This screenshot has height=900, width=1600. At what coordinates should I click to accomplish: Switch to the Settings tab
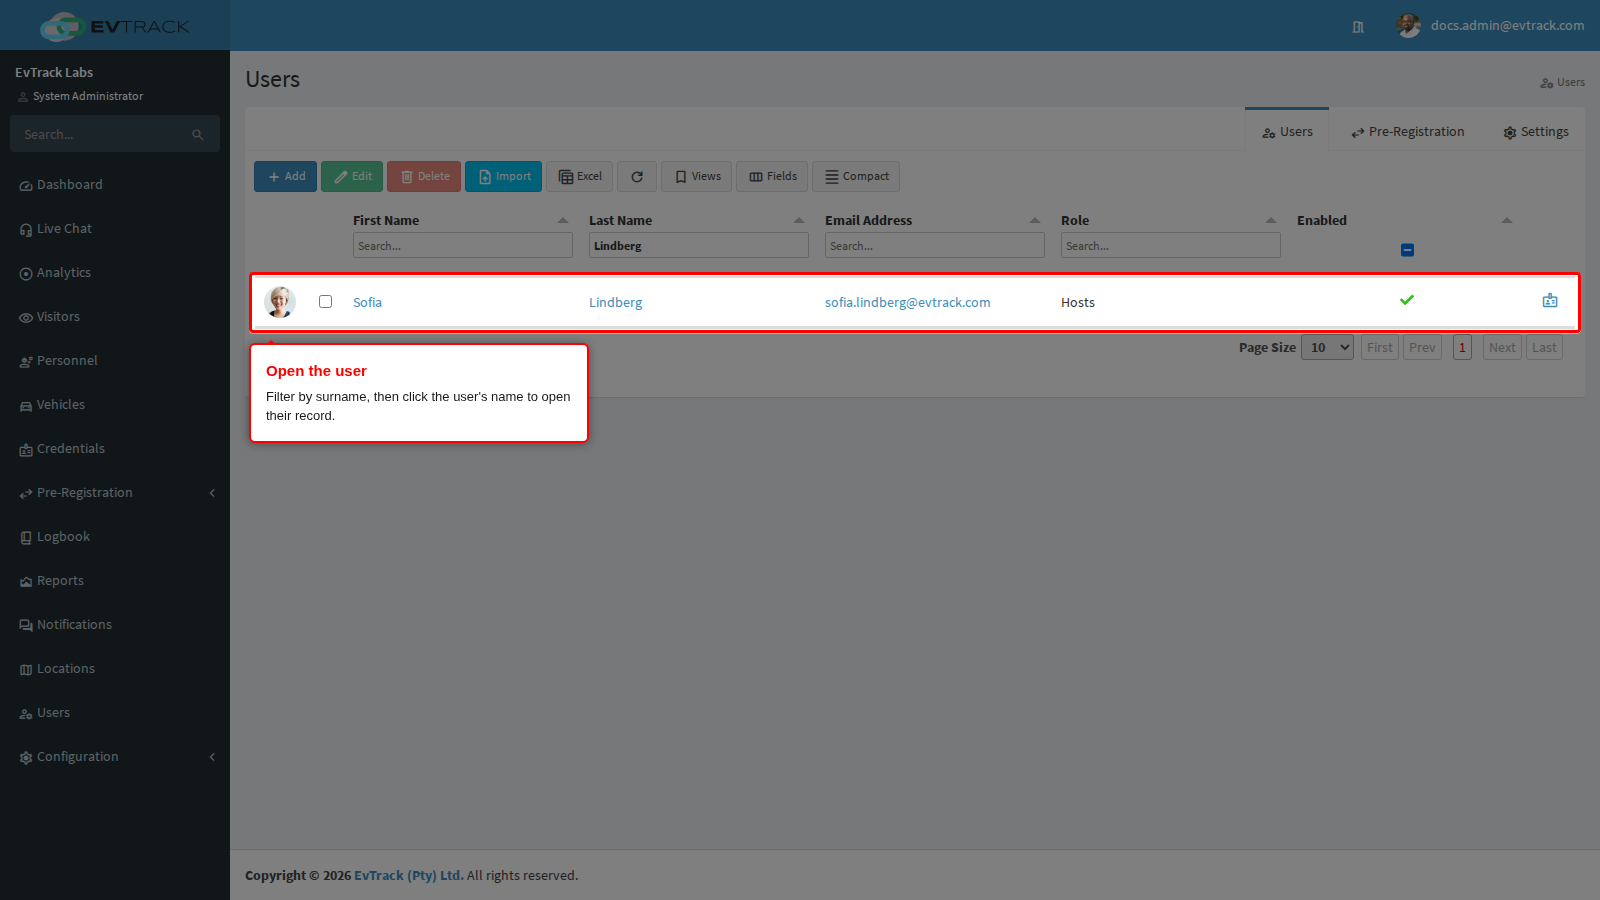click(x=1536, y=132)
